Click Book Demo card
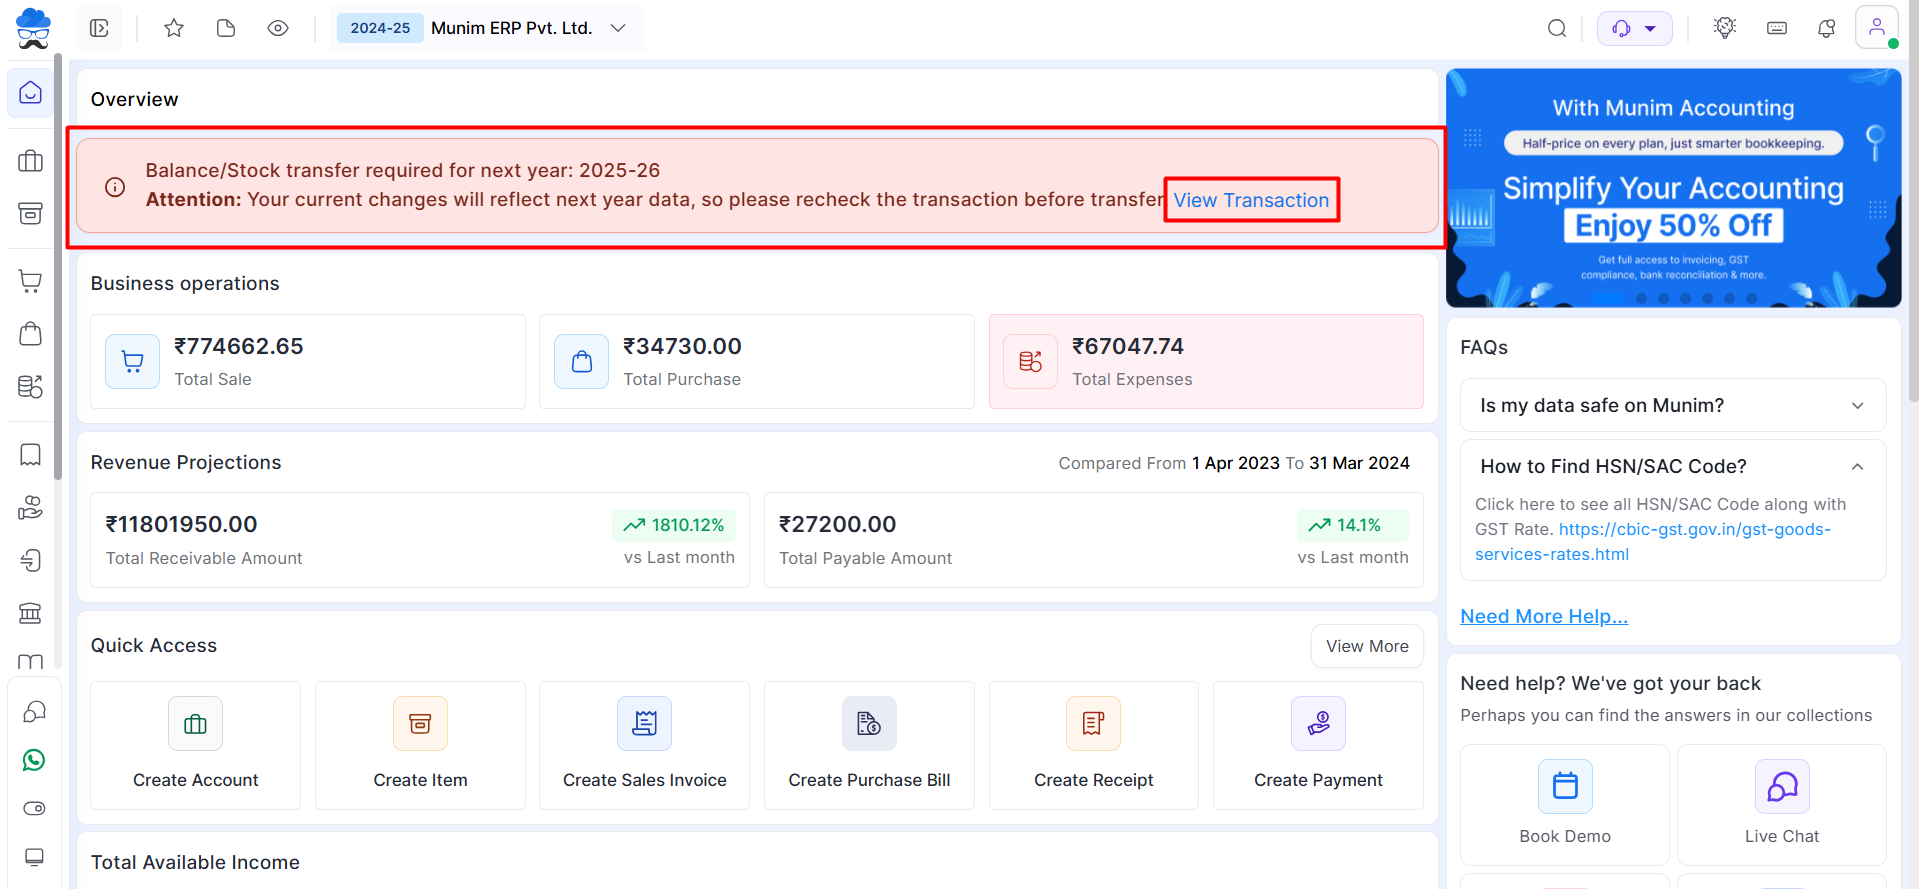Image resolution: width=1919 pixels, height=889 pixels. tap(1565, 805)
